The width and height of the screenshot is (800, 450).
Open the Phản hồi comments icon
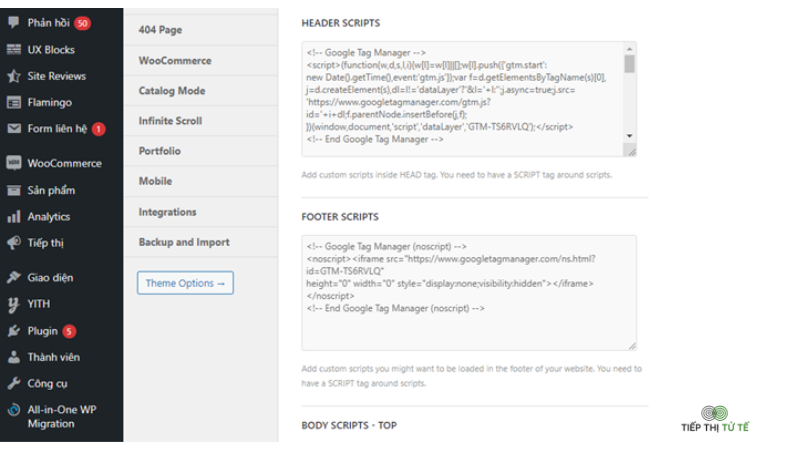[x=14, y=22]
